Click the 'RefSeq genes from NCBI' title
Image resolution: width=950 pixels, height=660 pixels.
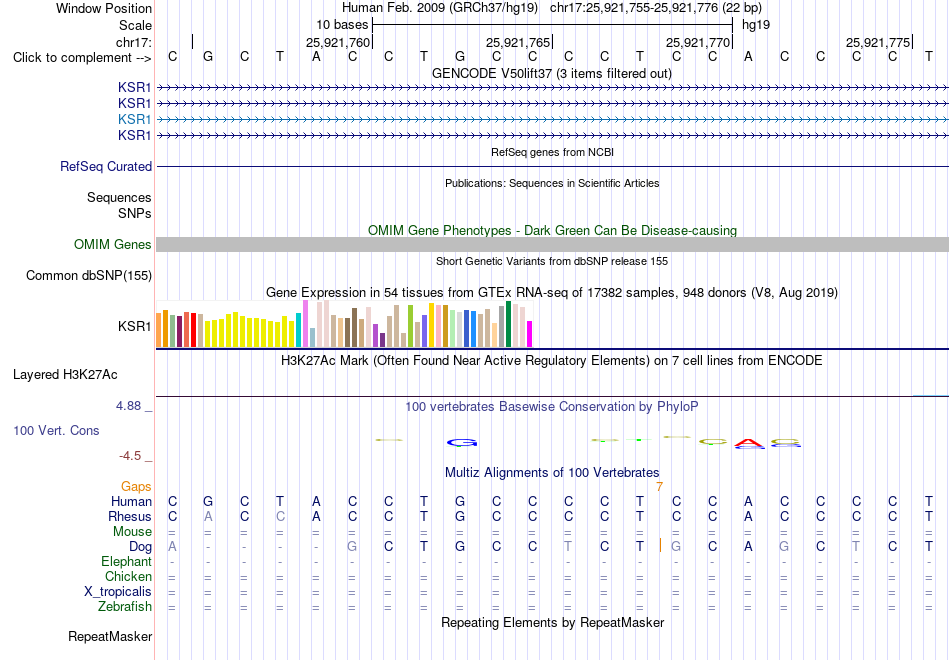tap(552, 152)
